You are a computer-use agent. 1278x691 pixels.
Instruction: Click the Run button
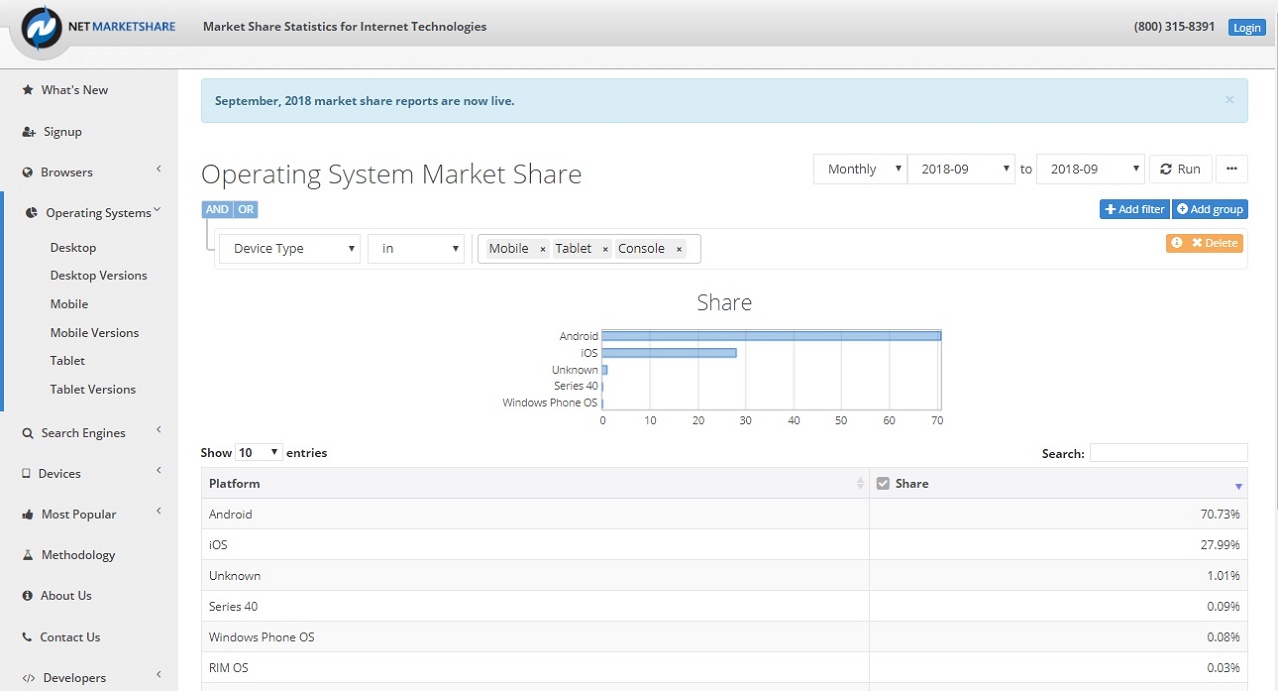point(1180,169)
